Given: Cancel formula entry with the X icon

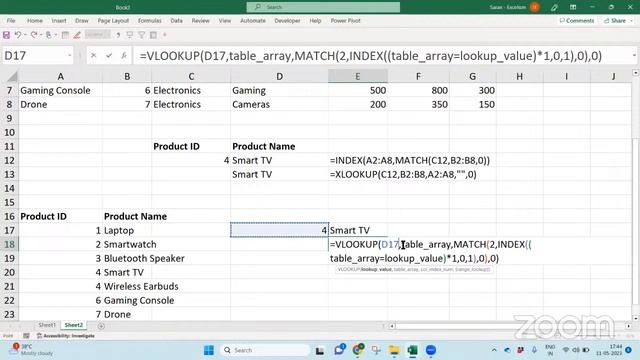Looking at the screenshot, I should [x=93, y=56].
